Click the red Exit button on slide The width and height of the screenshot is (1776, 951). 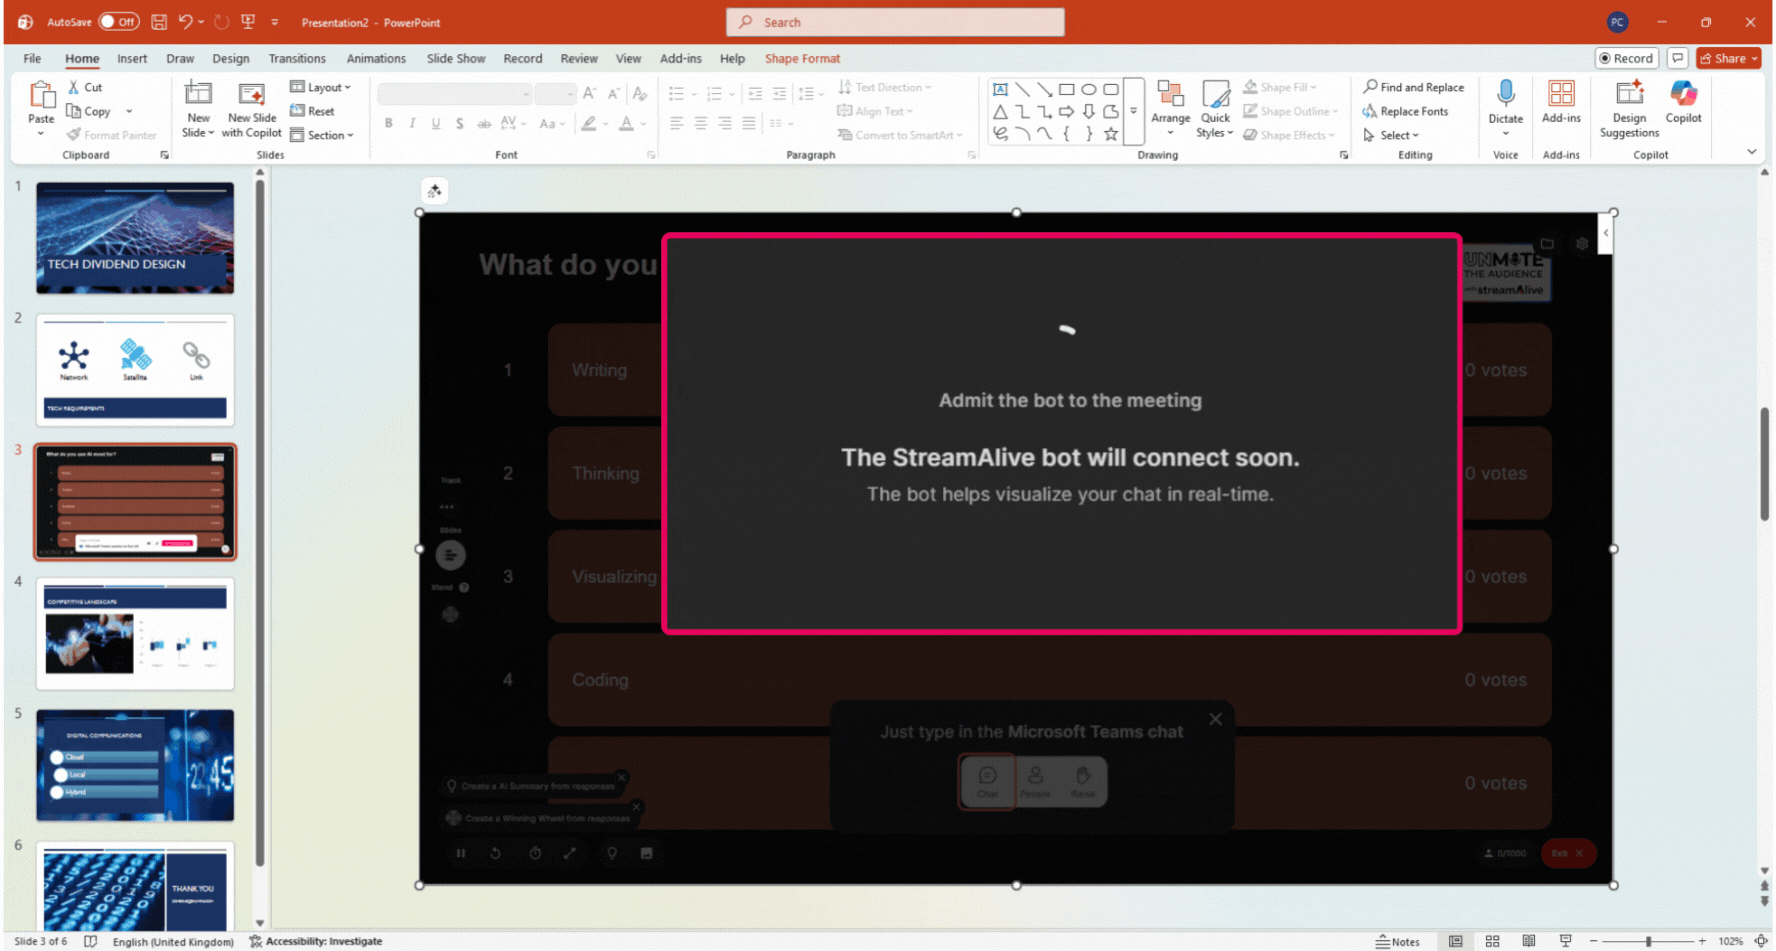point(1567,853)
